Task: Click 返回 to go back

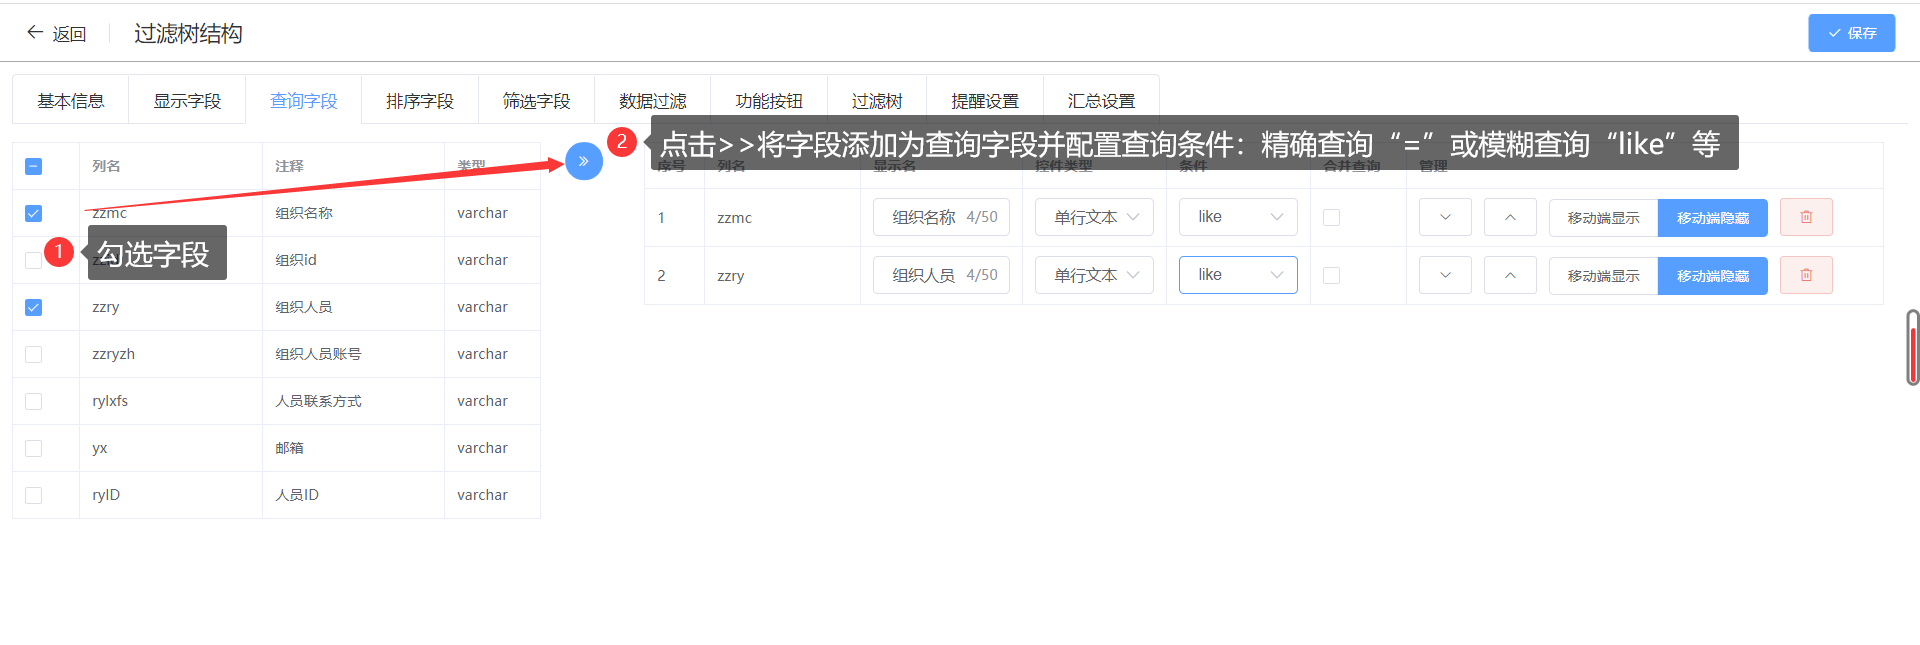Action: tap(69, 34)
